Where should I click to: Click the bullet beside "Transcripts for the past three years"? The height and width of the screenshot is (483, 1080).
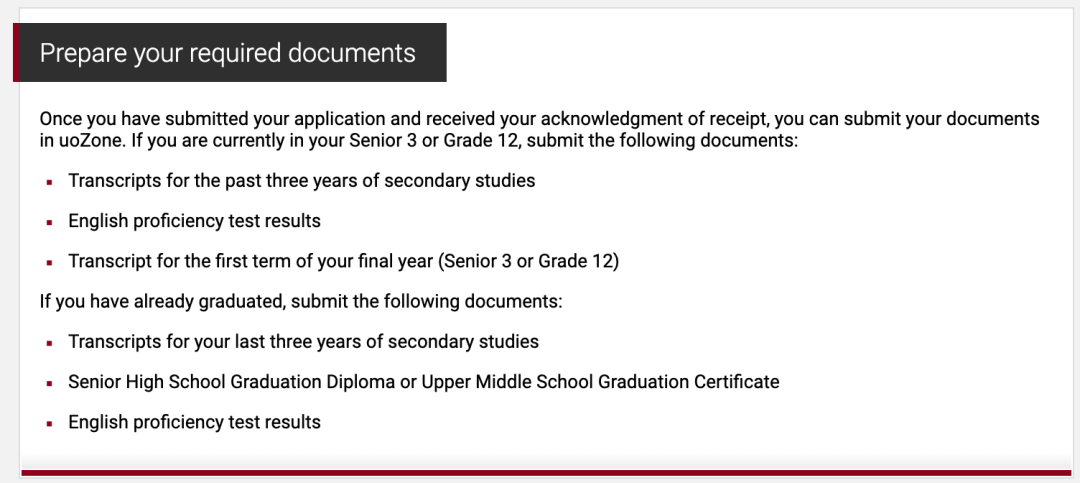(x=49, y=182)
